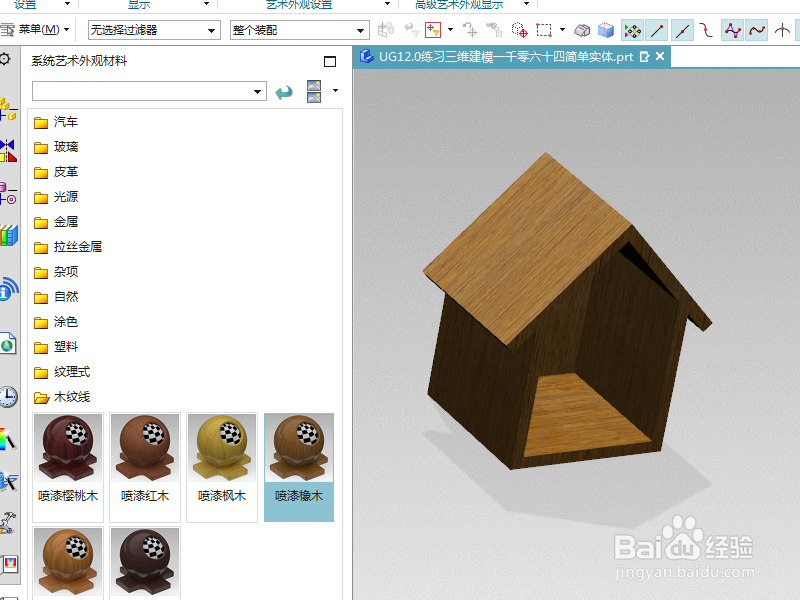Expand the 菜单(M) dropdown arrow
Image resolution: width=800 pixels, height=600 pixels.
click(x=66, y=30)
